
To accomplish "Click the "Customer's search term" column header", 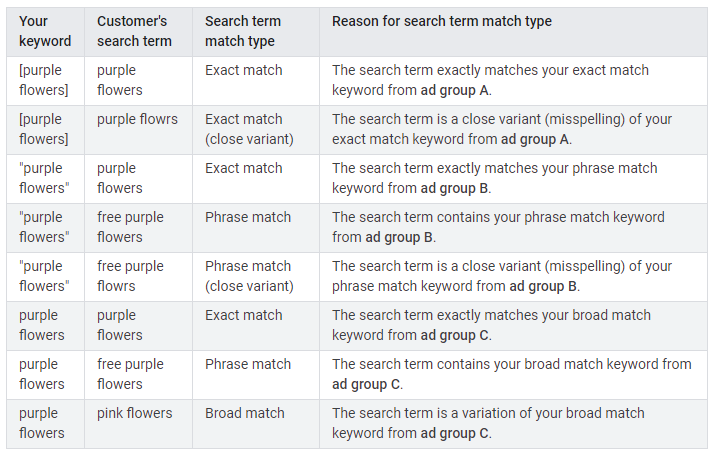I will (134, 31).
